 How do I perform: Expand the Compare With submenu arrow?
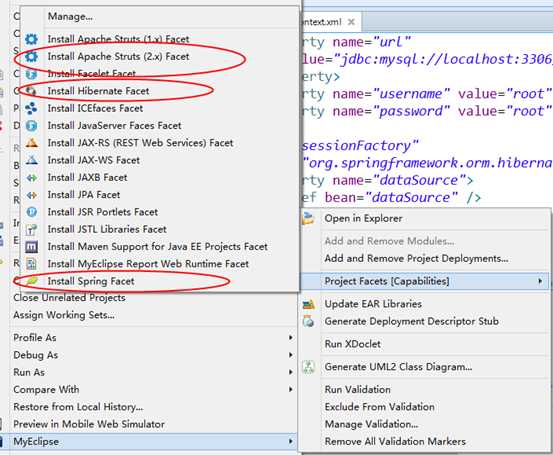tap(291, 389)
